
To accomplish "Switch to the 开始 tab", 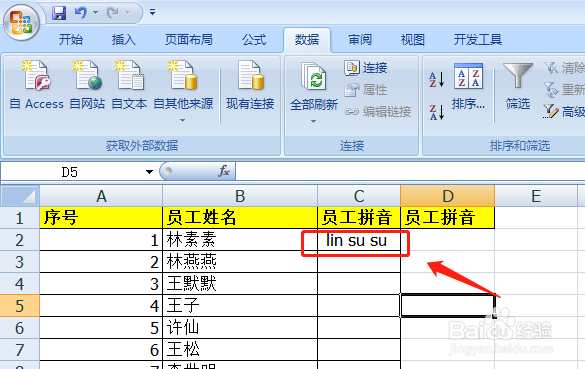I will [71, 39].
